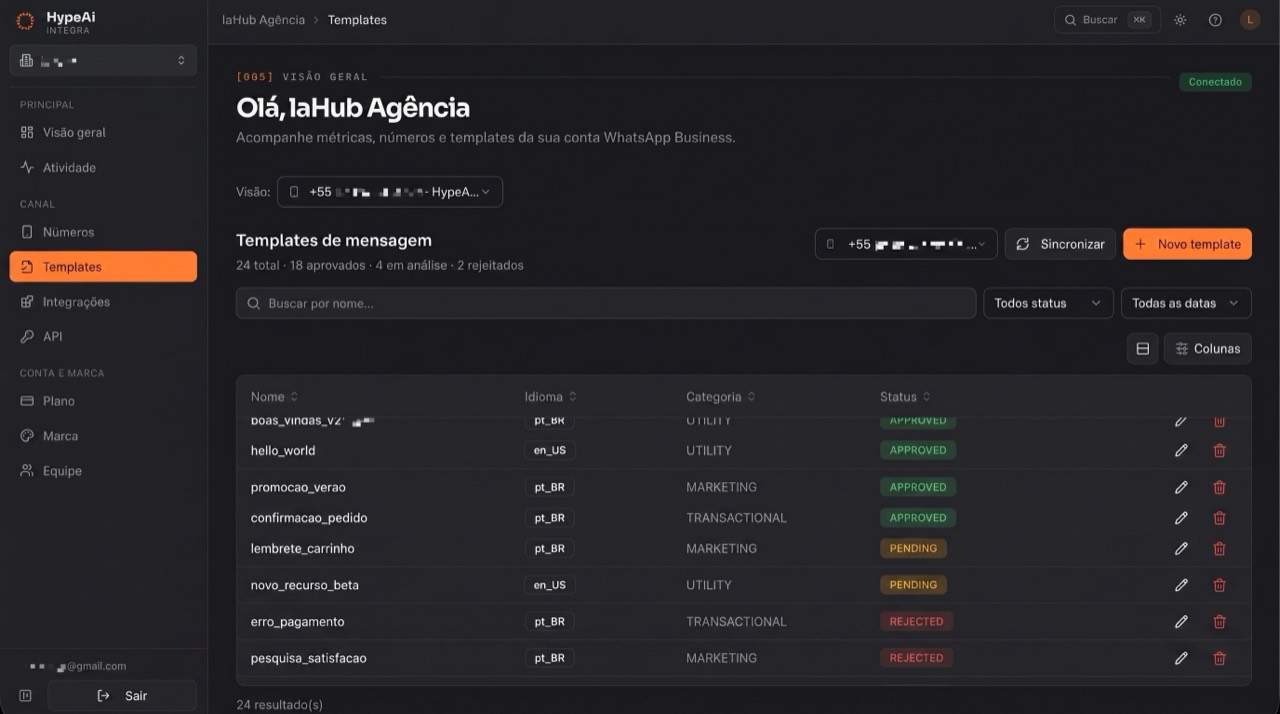
Task: Open the user avatar L menu
Action: tap(1250, 20)
